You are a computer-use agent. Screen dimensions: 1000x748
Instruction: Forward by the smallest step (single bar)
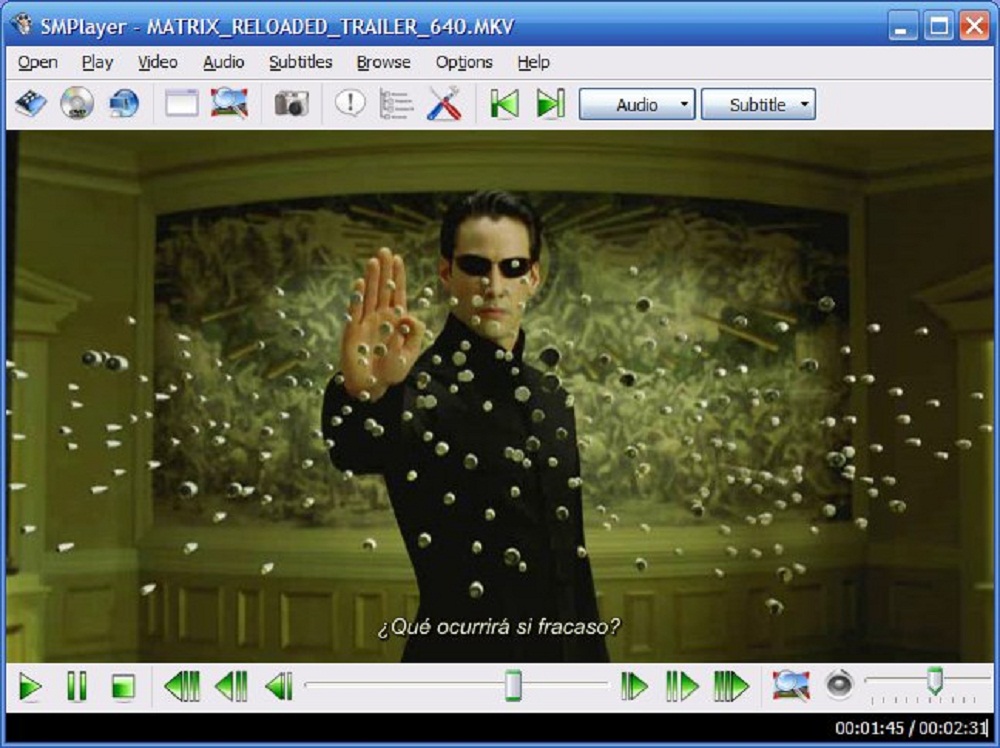(x=634, y=687)
